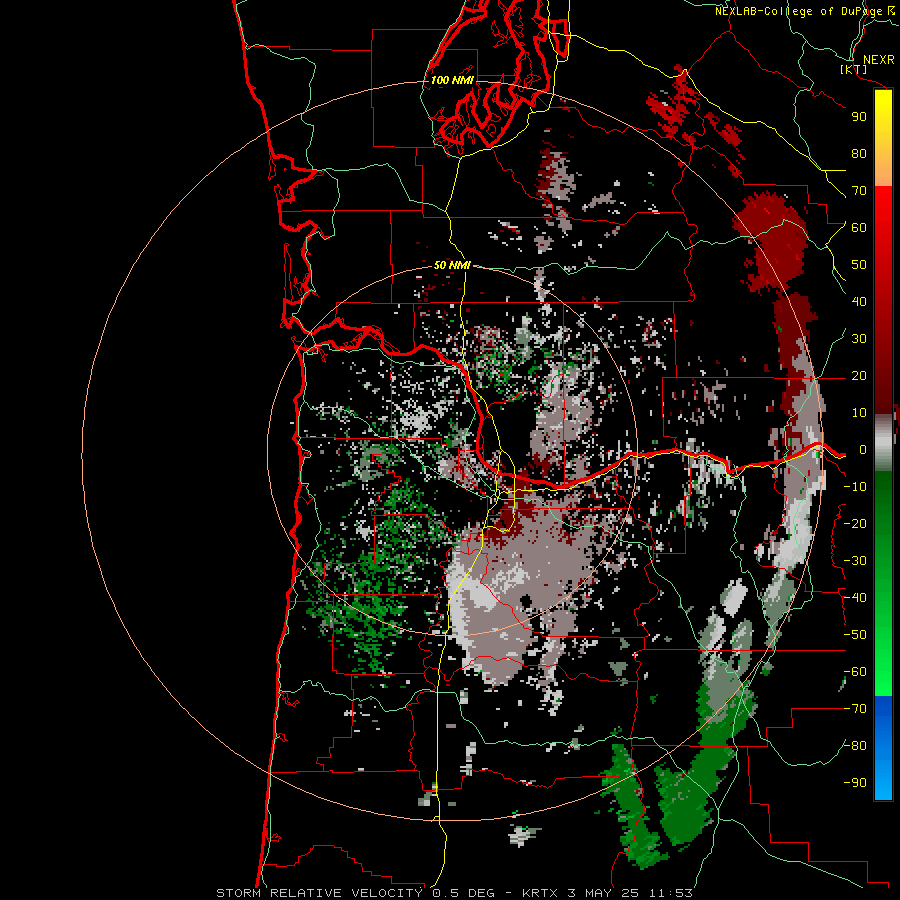Image resolution: width=900 pixels, height=900 pixels.
Task: Click the 100 NMI range ring label
Action: (x=452, y=80)
